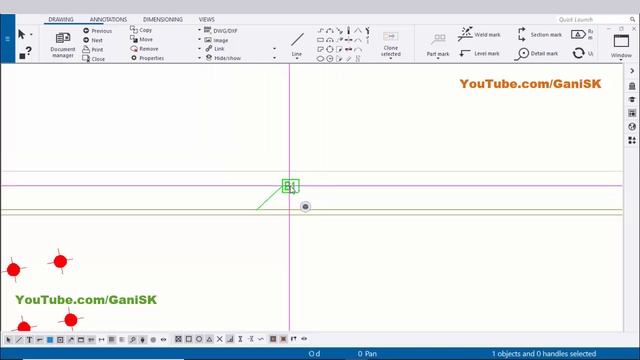Viewport: 640px width, 360px height.
Task: Open drawing Properties
Action: (x=147, y=58)
